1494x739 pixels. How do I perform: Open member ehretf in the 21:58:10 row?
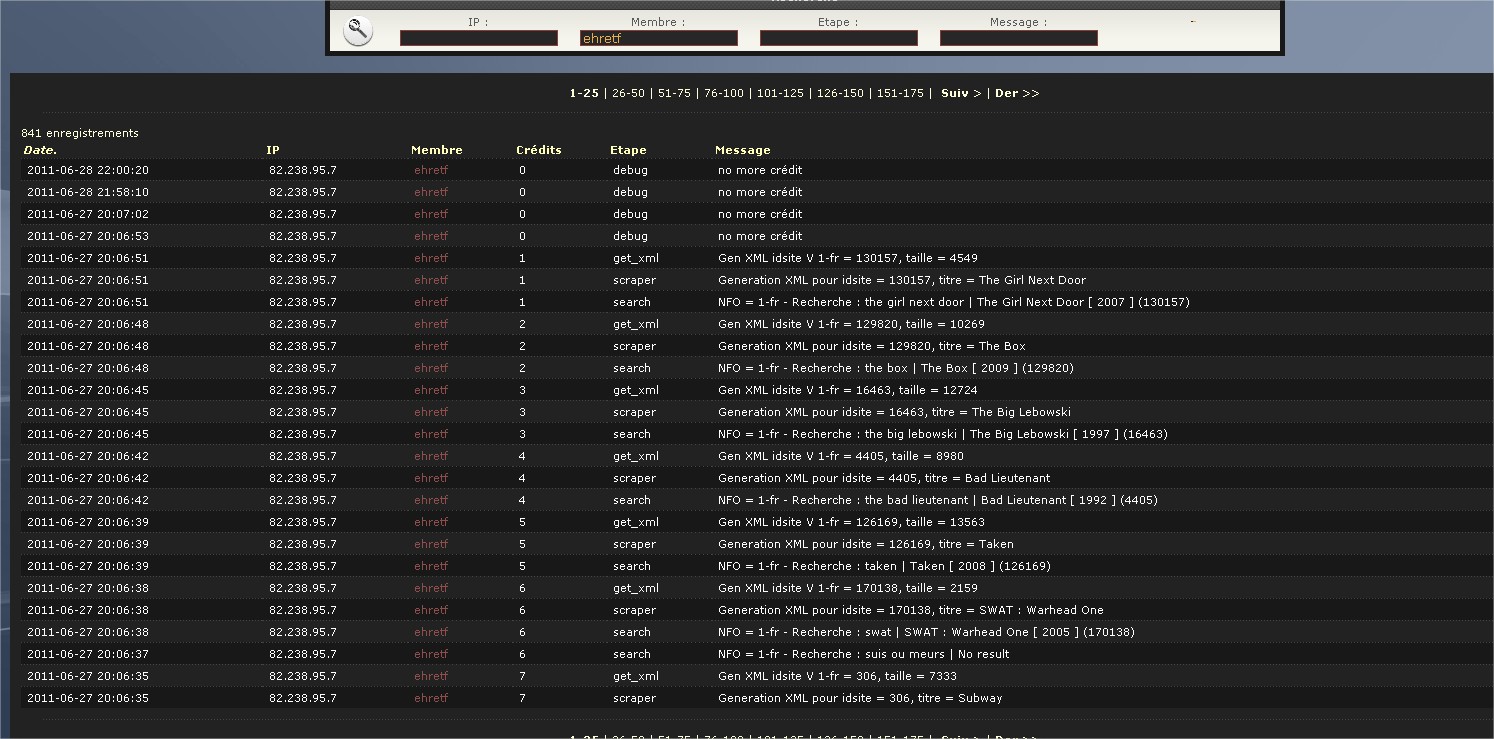(431, 192)
